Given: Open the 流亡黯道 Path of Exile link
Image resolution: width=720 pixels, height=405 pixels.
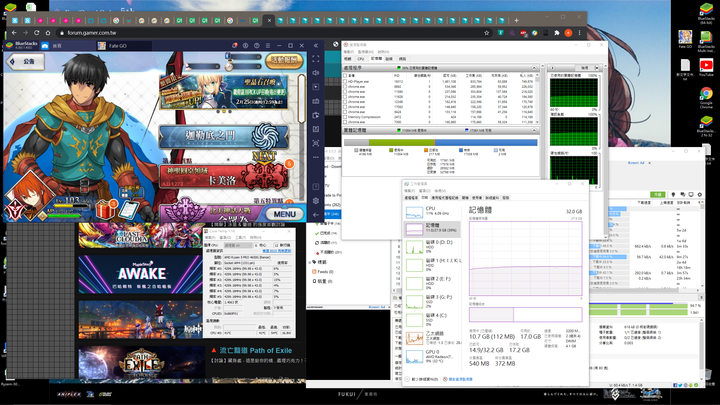Looking at the screenshot, I should click(x=256, y=350).
